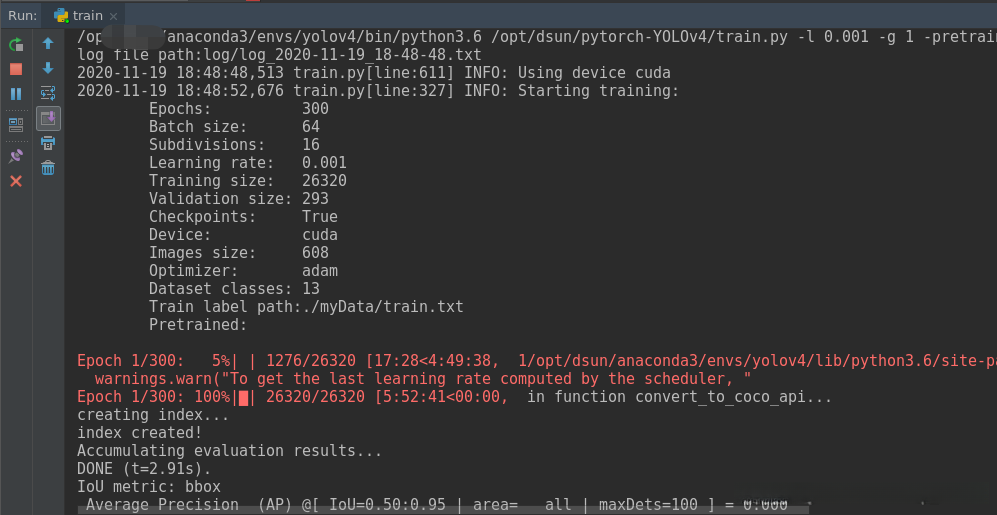Close the Run panel with red X
The image size is (997, 515).
point(16,181)
